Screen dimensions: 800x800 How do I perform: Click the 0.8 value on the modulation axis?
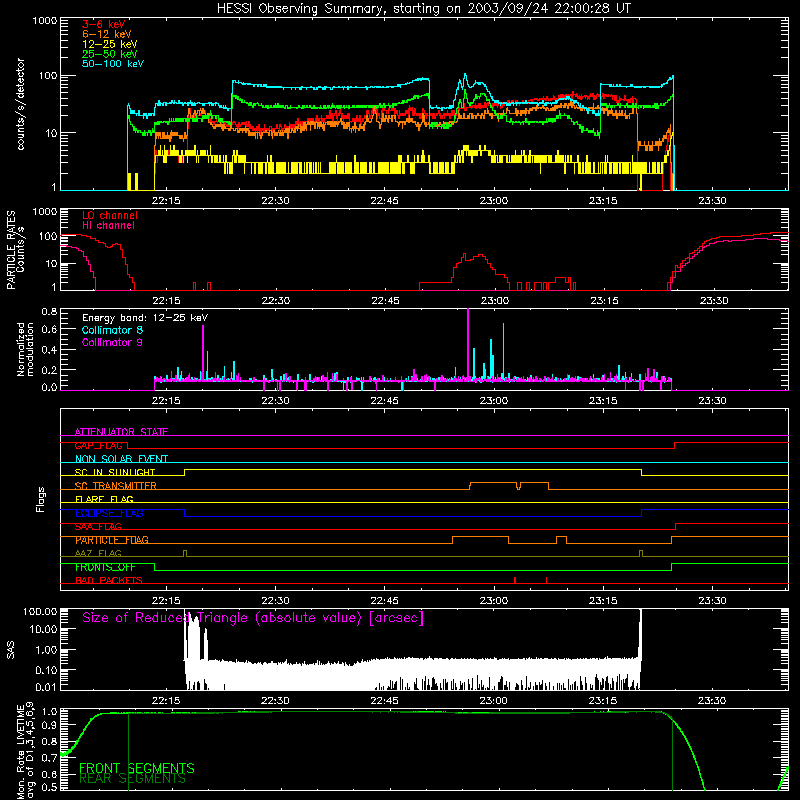click(49, 311)
